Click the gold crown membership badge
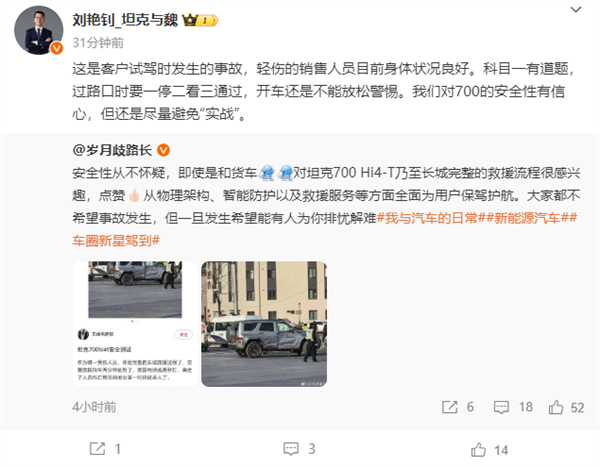 (200, 20)
